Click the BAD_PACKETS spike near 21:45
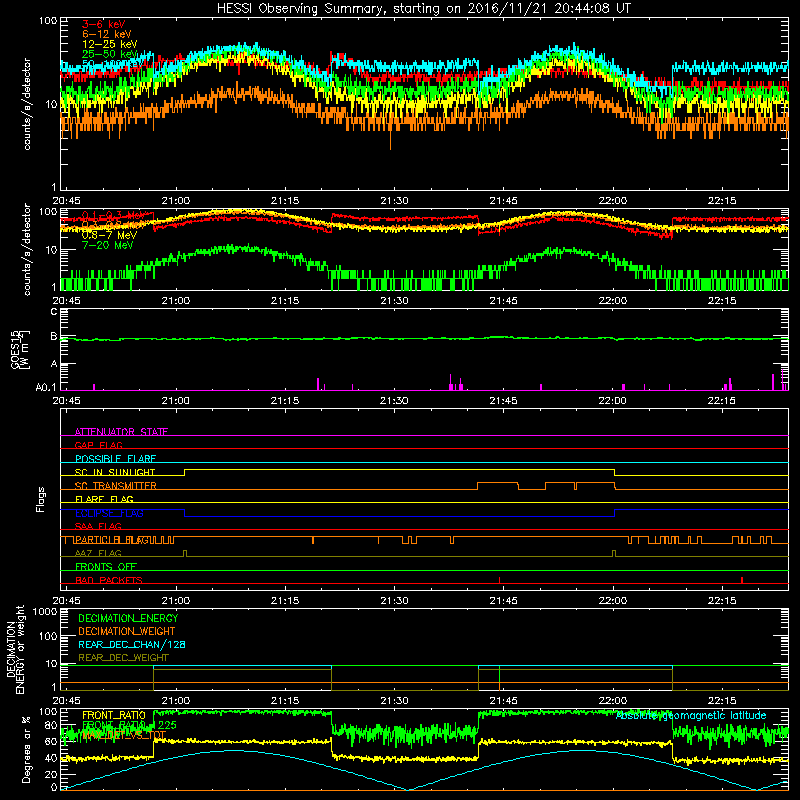 pos(499,580)
